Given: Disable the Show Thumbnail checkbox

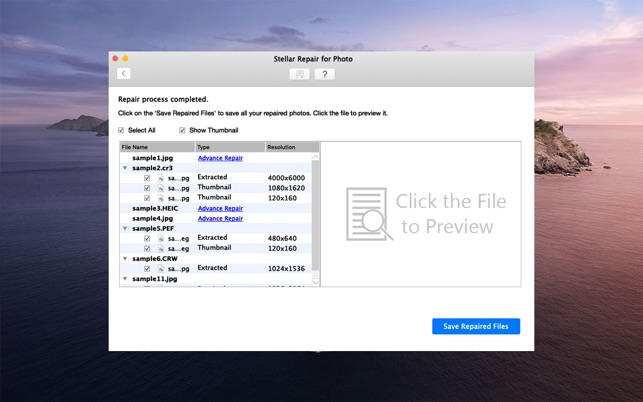Looking at the screenshot, I should coord(182,130).
